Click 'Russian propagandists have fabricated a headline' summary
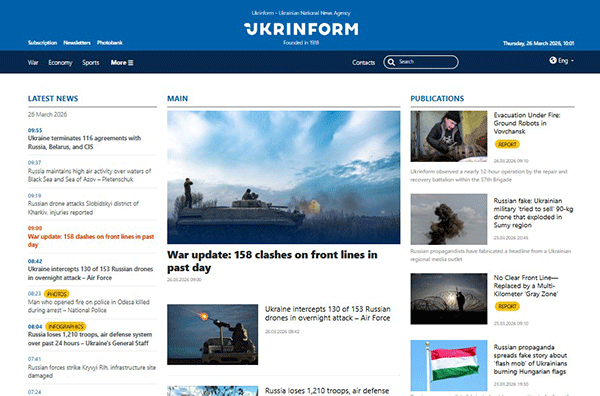 [x=491, y=255]
